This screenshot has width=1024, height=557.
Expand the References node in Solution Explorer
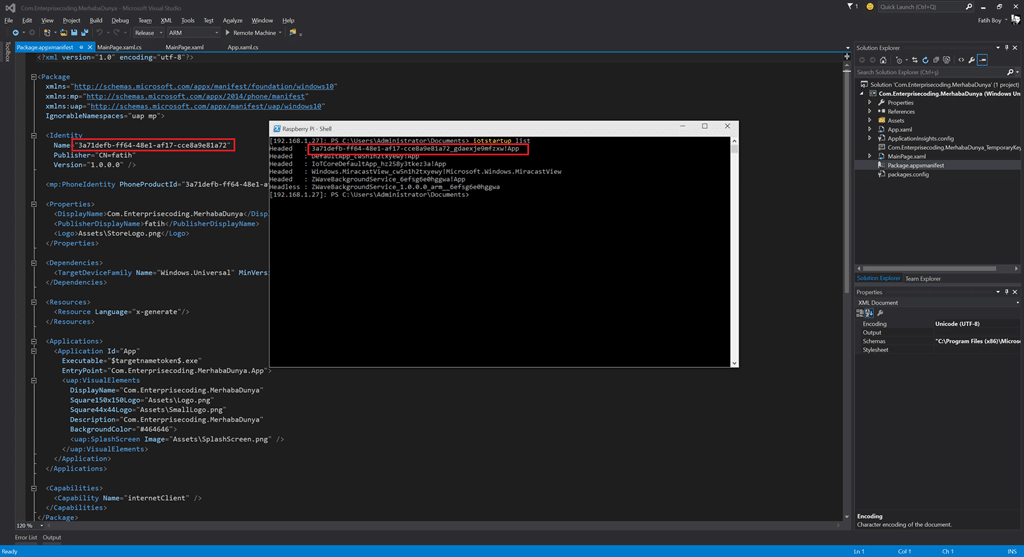pyautogui.click(x=870, y=112)
